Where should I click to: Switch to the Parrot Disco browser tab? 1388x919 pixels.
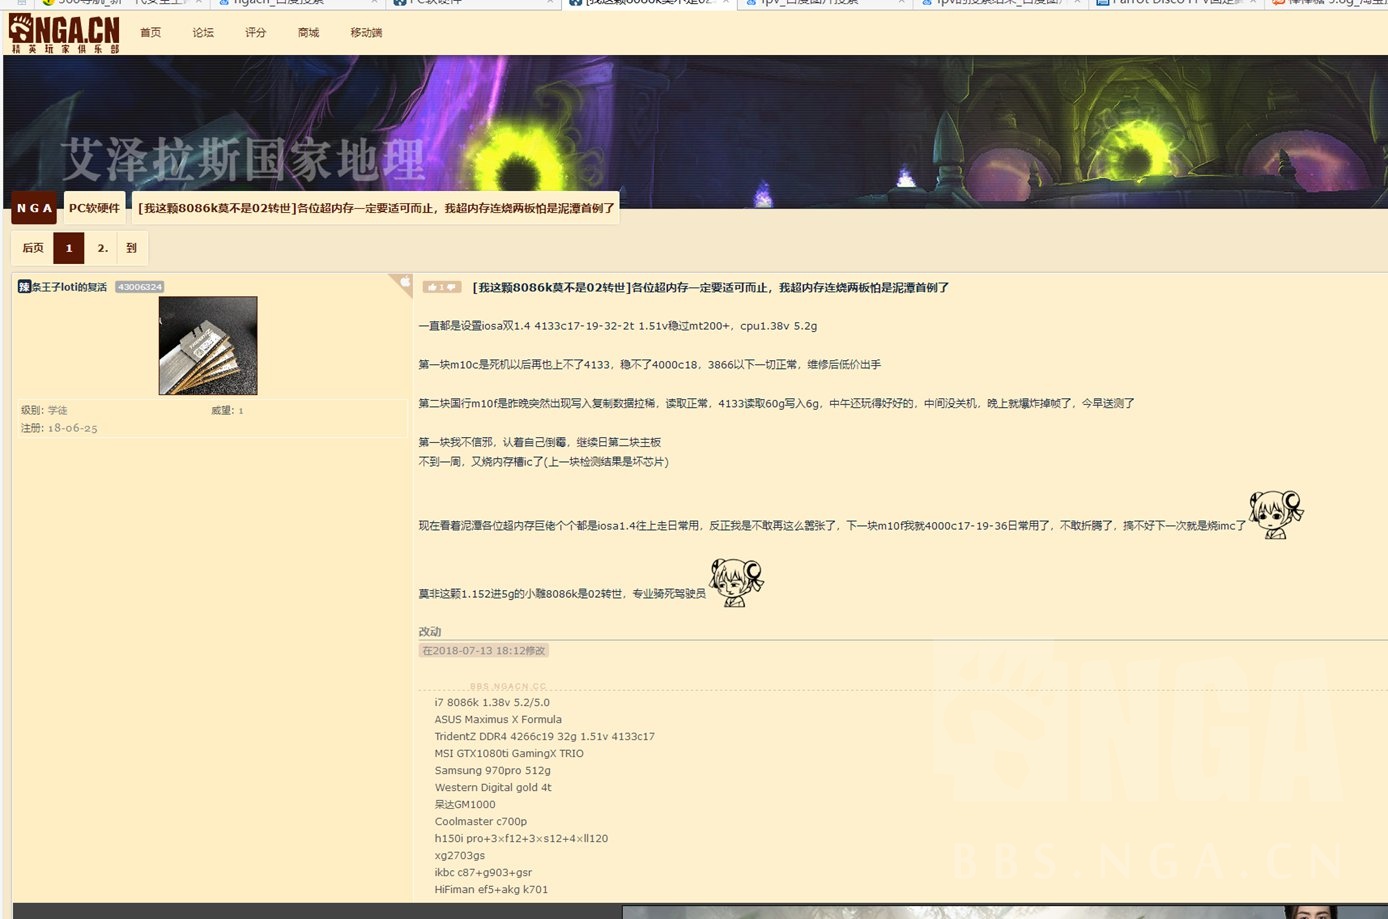[1177, 3]
